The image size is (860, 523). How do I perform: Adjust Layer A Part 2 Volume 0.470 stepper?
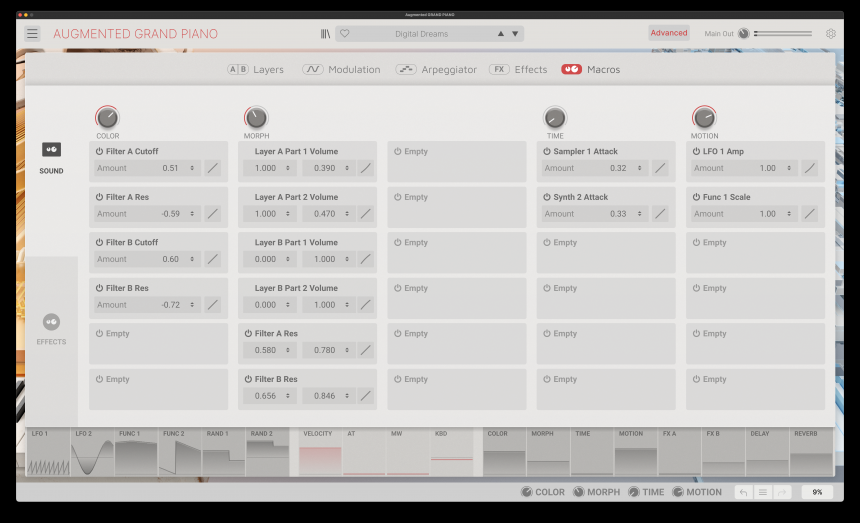pyautogui.click(x=347, y=214)
